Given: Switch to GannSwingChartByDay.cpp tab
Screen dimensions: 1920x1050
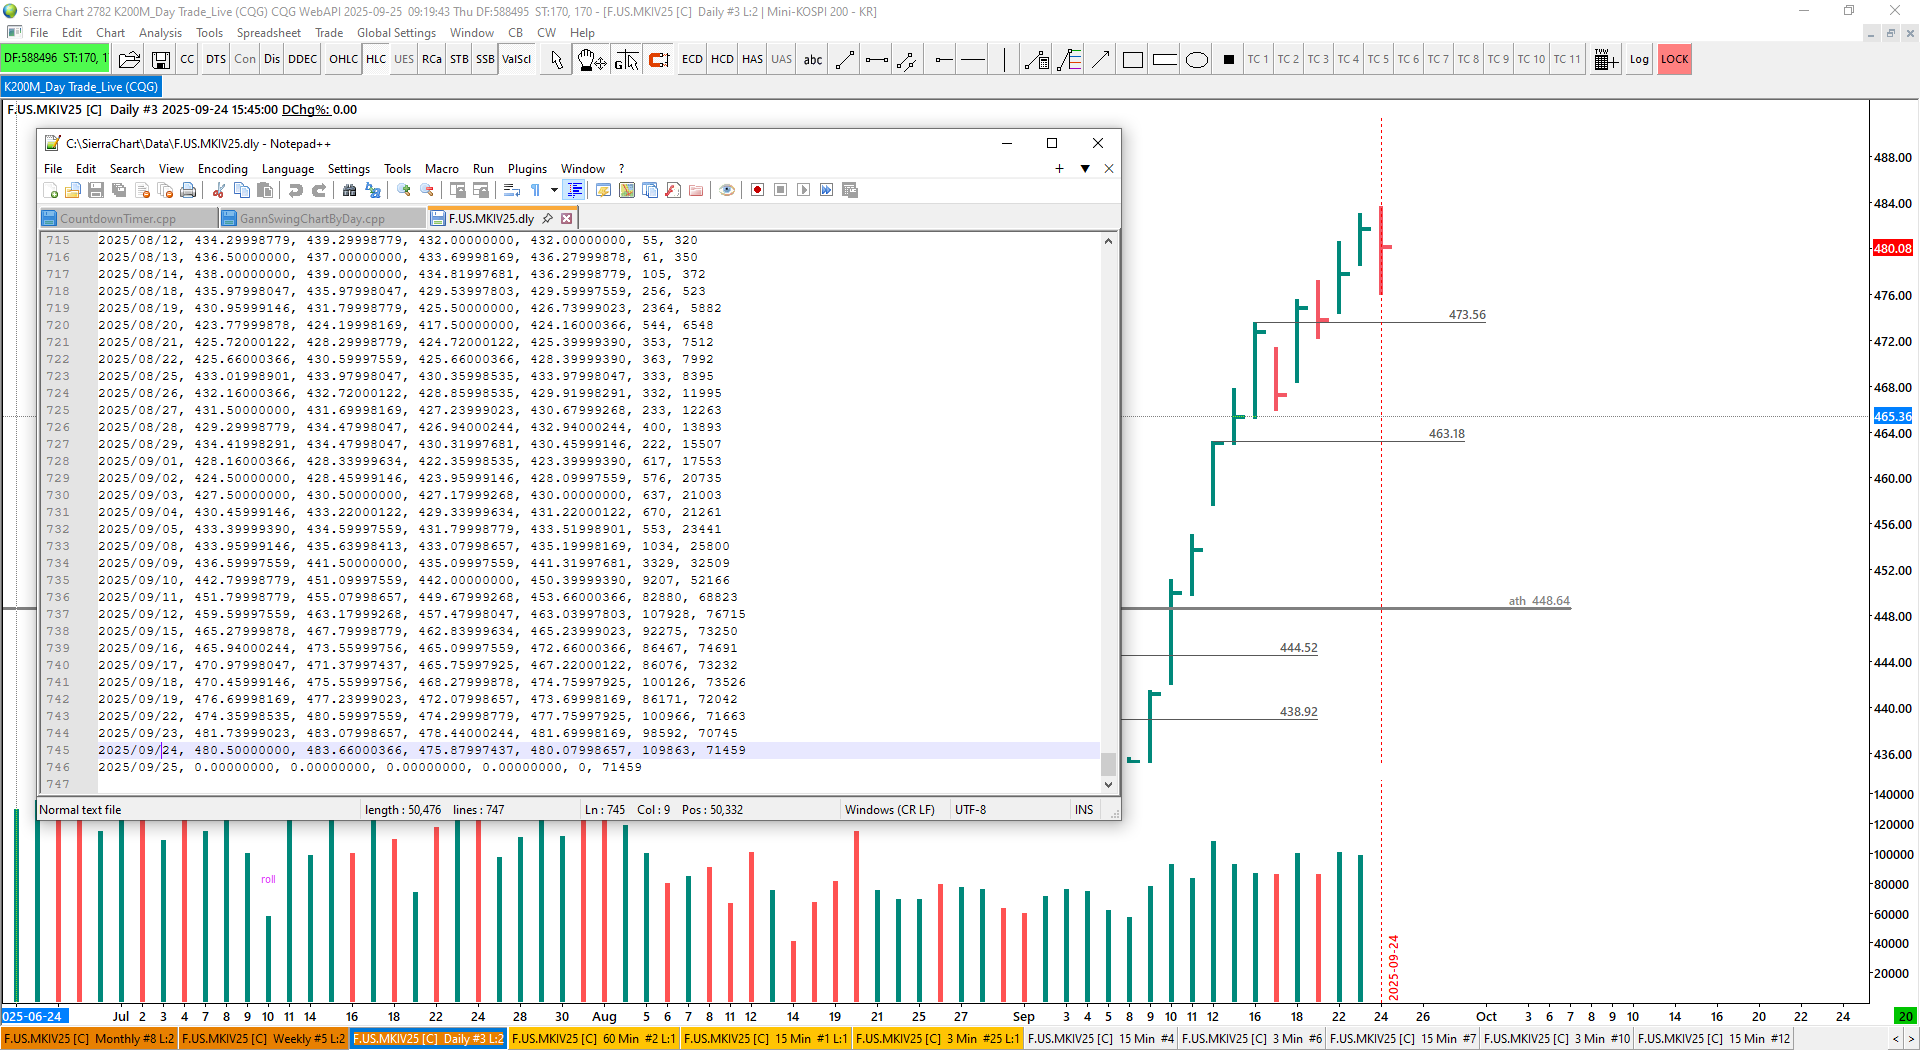Looking at the screenshot, I should 319,218.
